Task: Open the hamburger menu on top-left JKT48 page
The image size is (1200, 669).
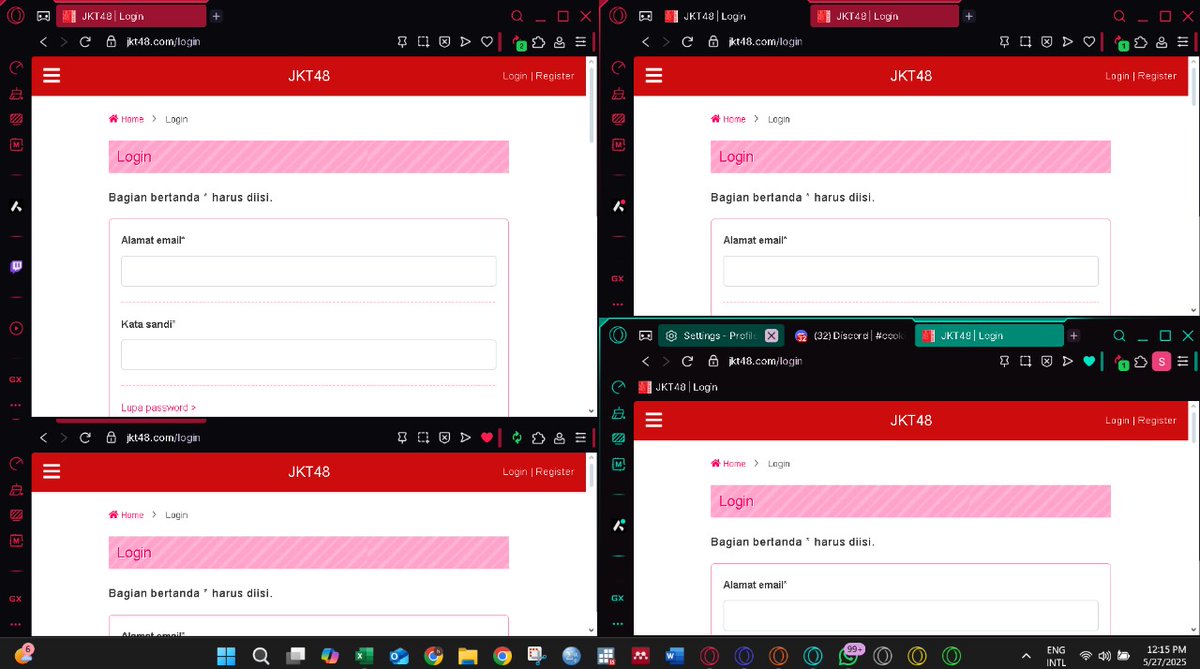Action: [52, 76]
